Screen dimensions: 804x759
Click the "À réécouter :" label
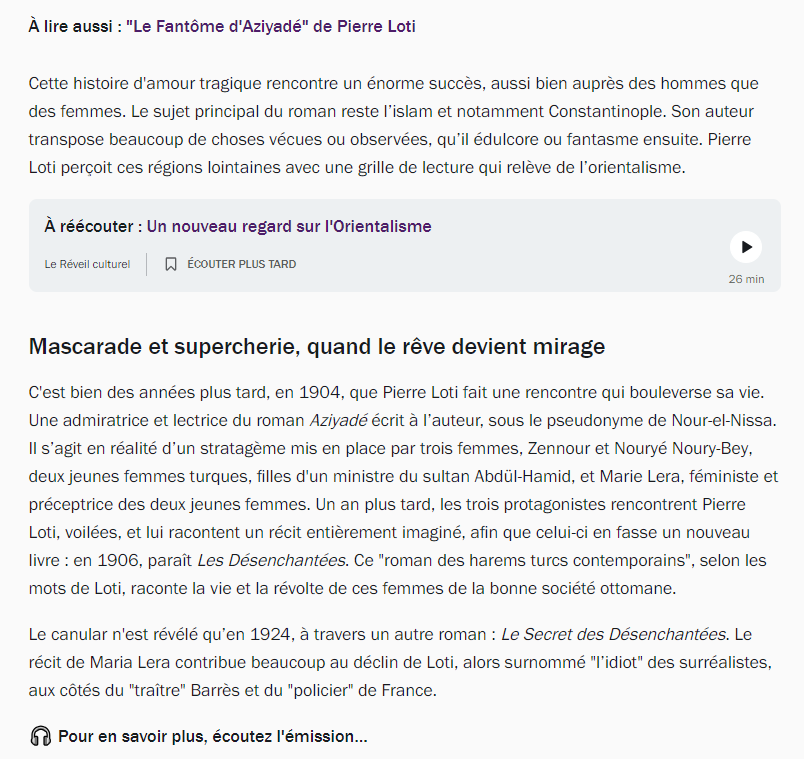[93, 227]
